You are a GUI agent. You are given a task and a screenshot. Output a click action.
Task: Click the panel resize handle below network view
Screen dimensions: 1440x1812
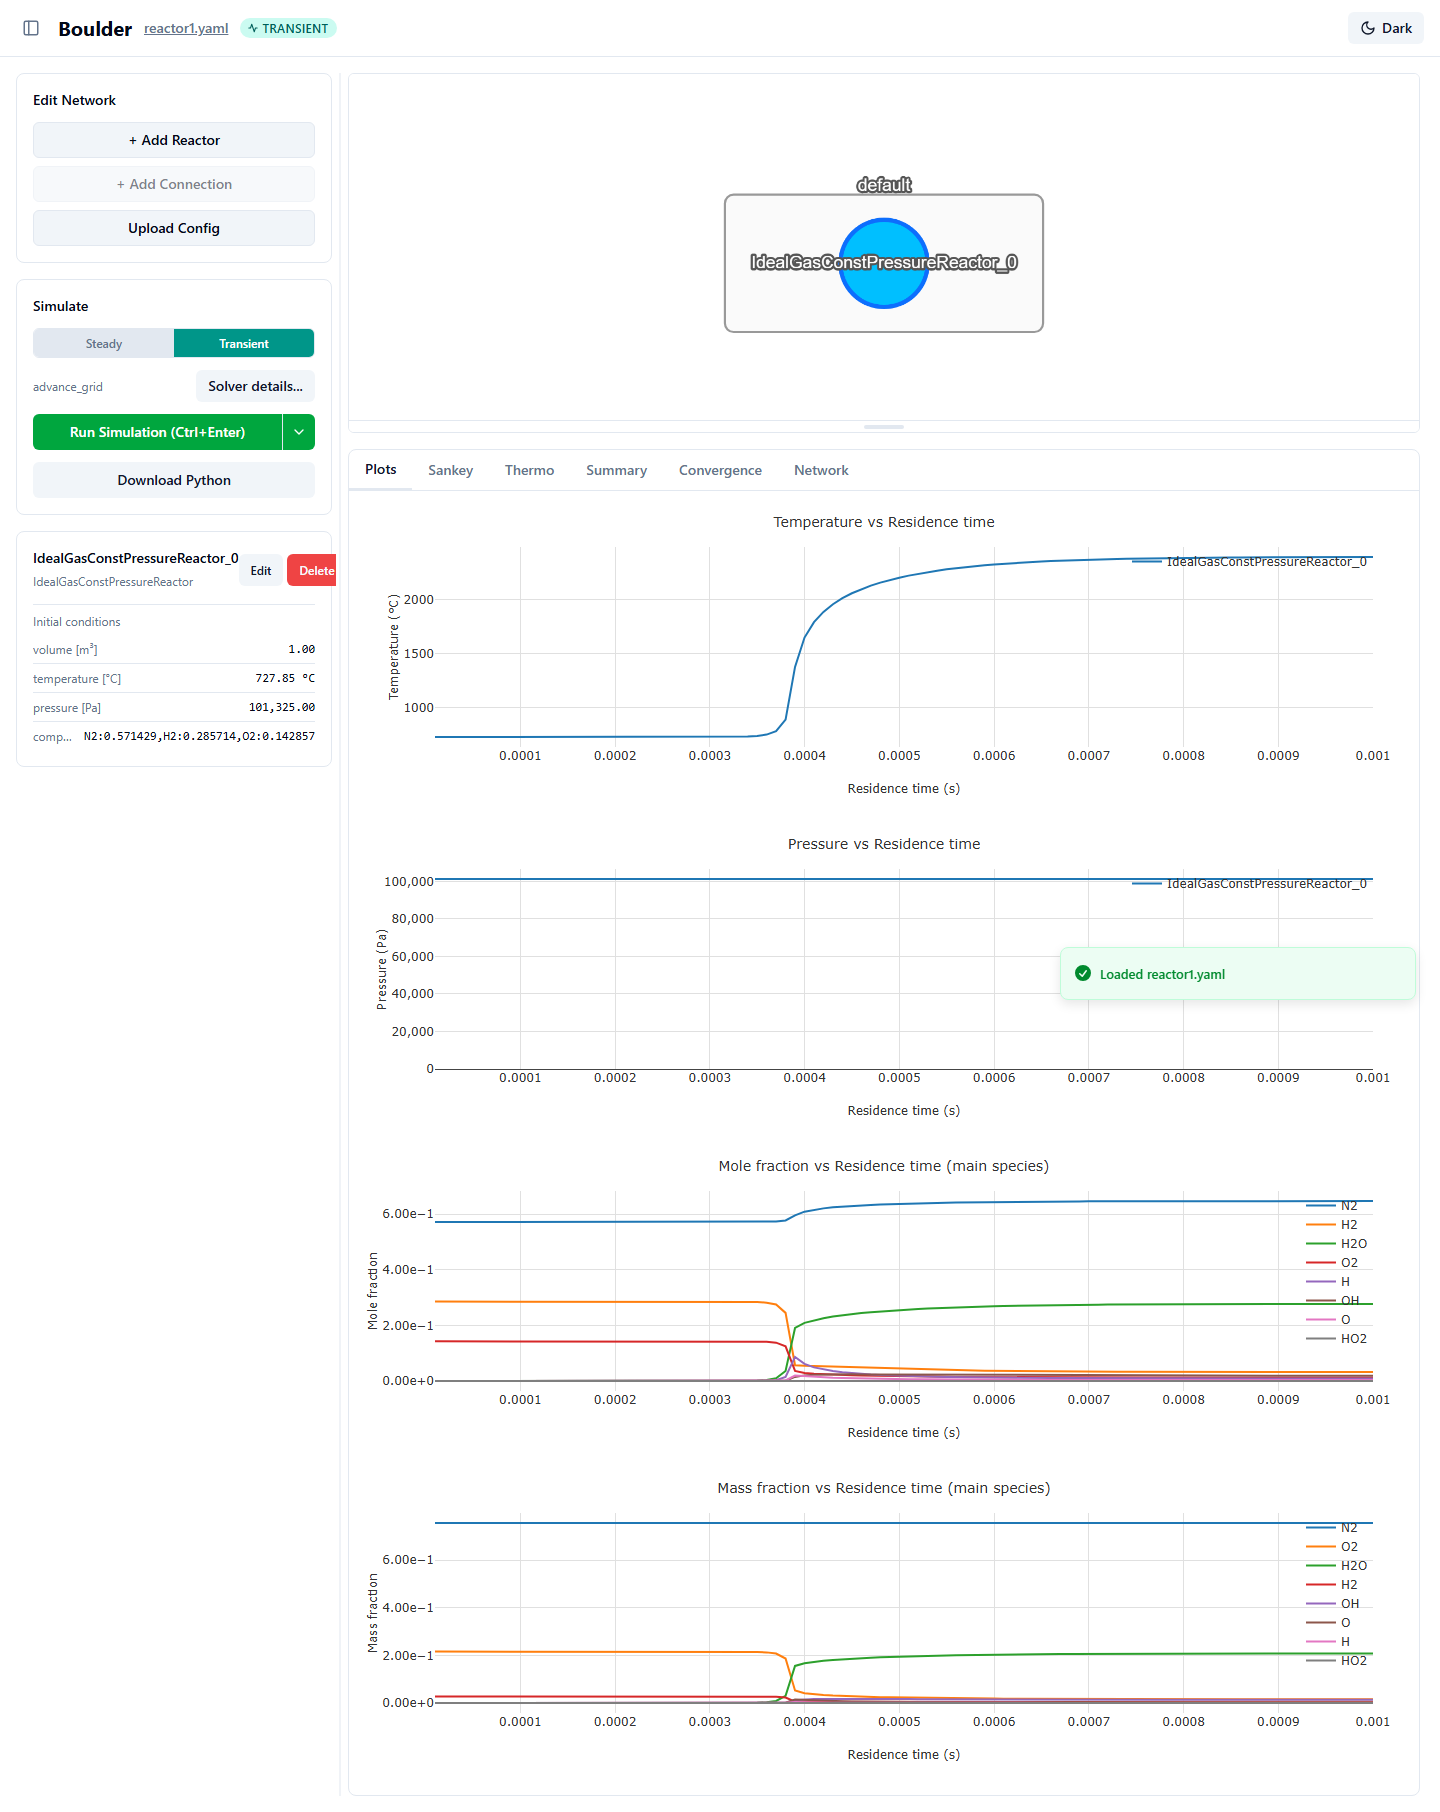click(x=884, y=427)
